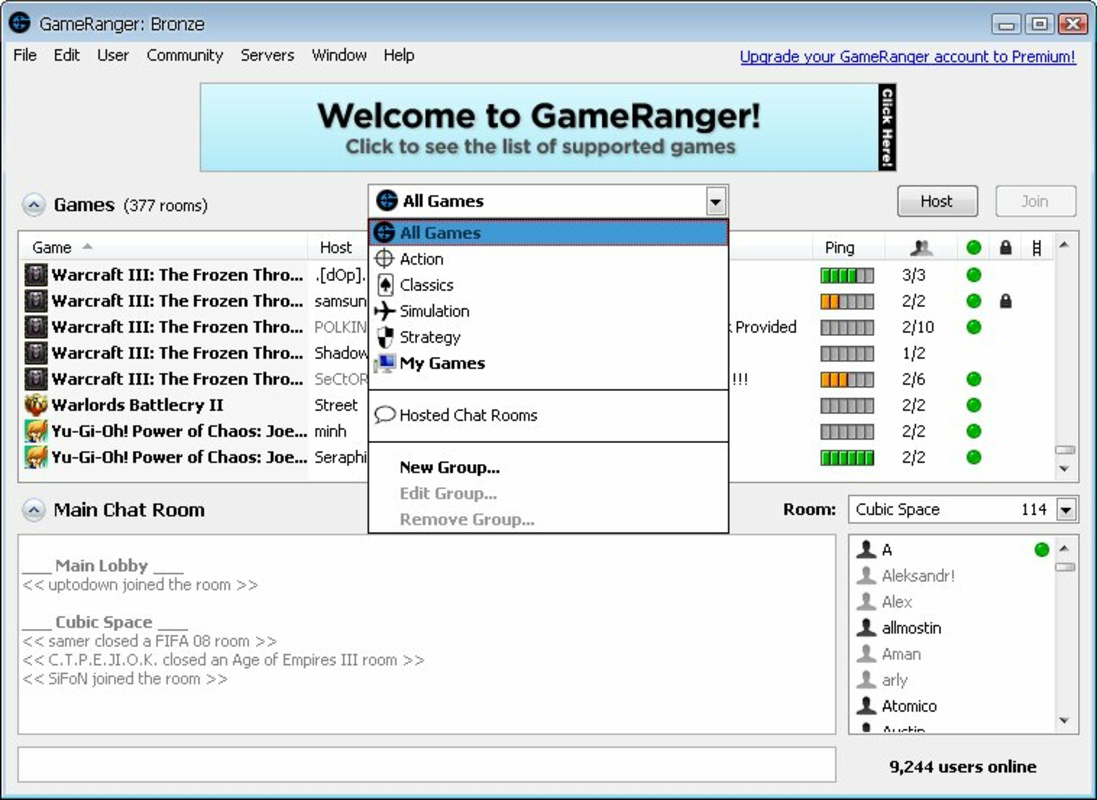This screenshot has height=800, width=1097.
Task: Click Upgrade your GameRanger account to Premium link
Action: click(x=907, y=57)
